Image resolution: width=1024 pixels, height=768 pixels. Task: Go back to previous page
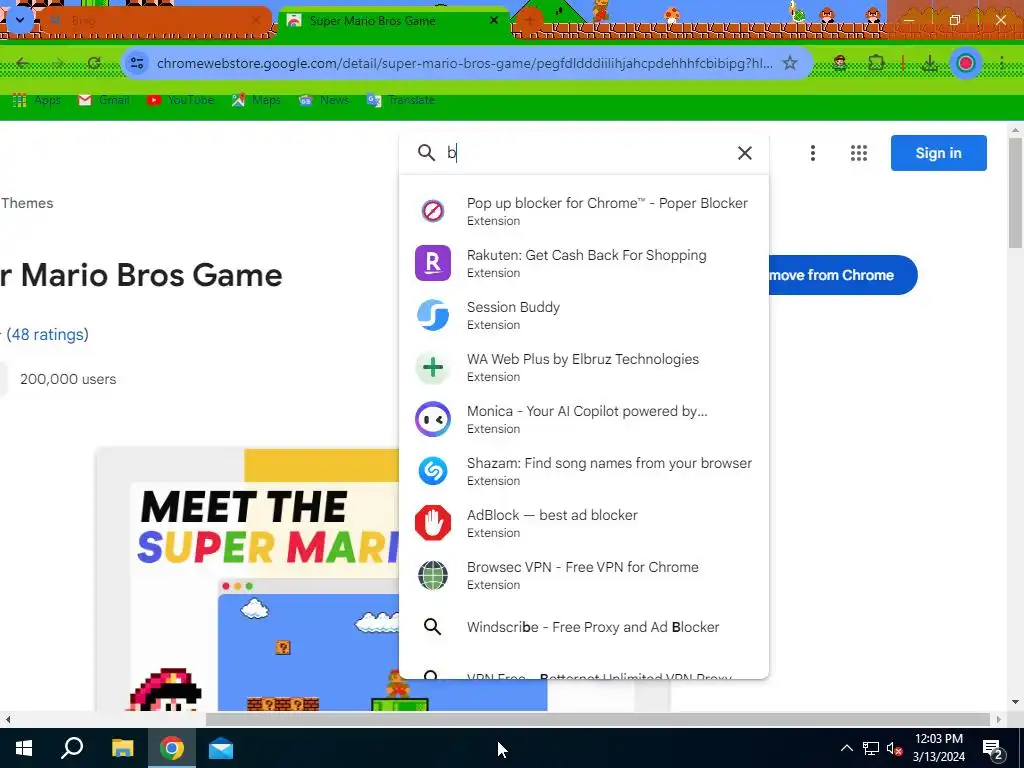tap(23, 63)
